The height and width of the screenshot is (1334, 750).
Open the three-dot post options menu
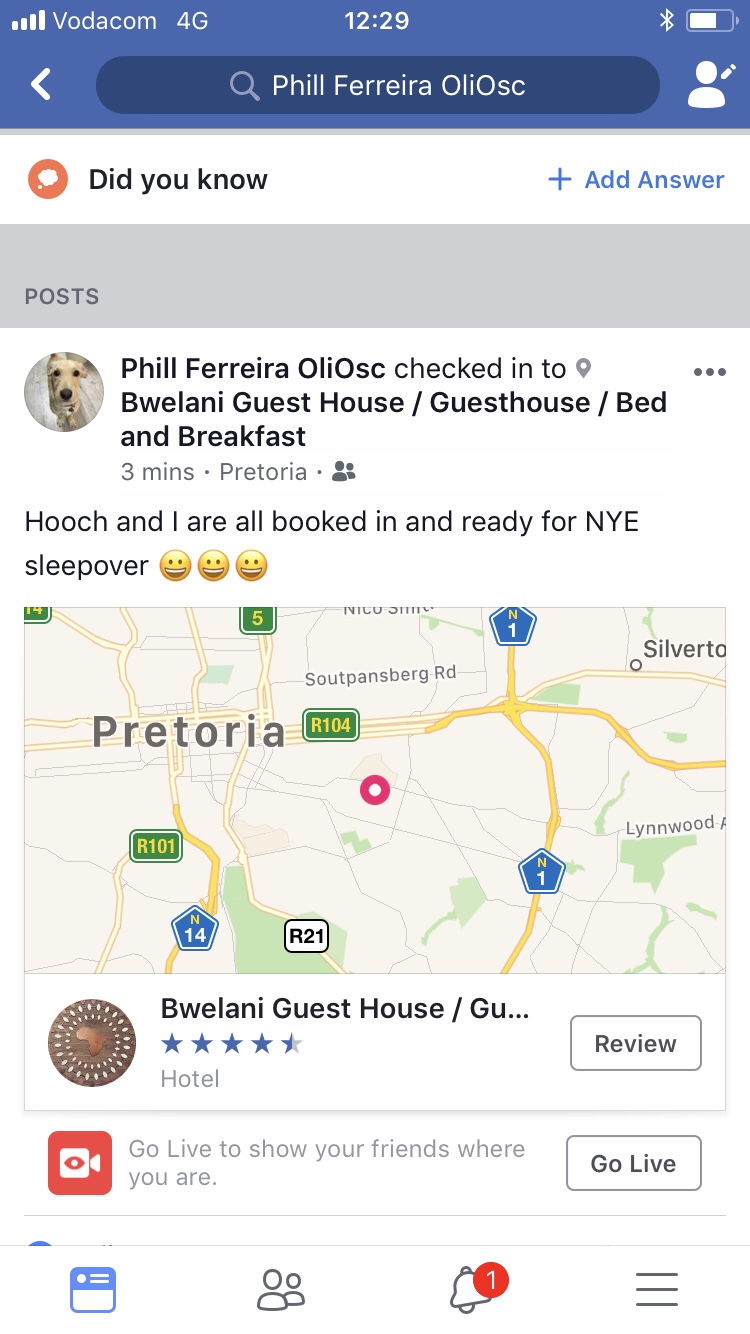[709, 372]
